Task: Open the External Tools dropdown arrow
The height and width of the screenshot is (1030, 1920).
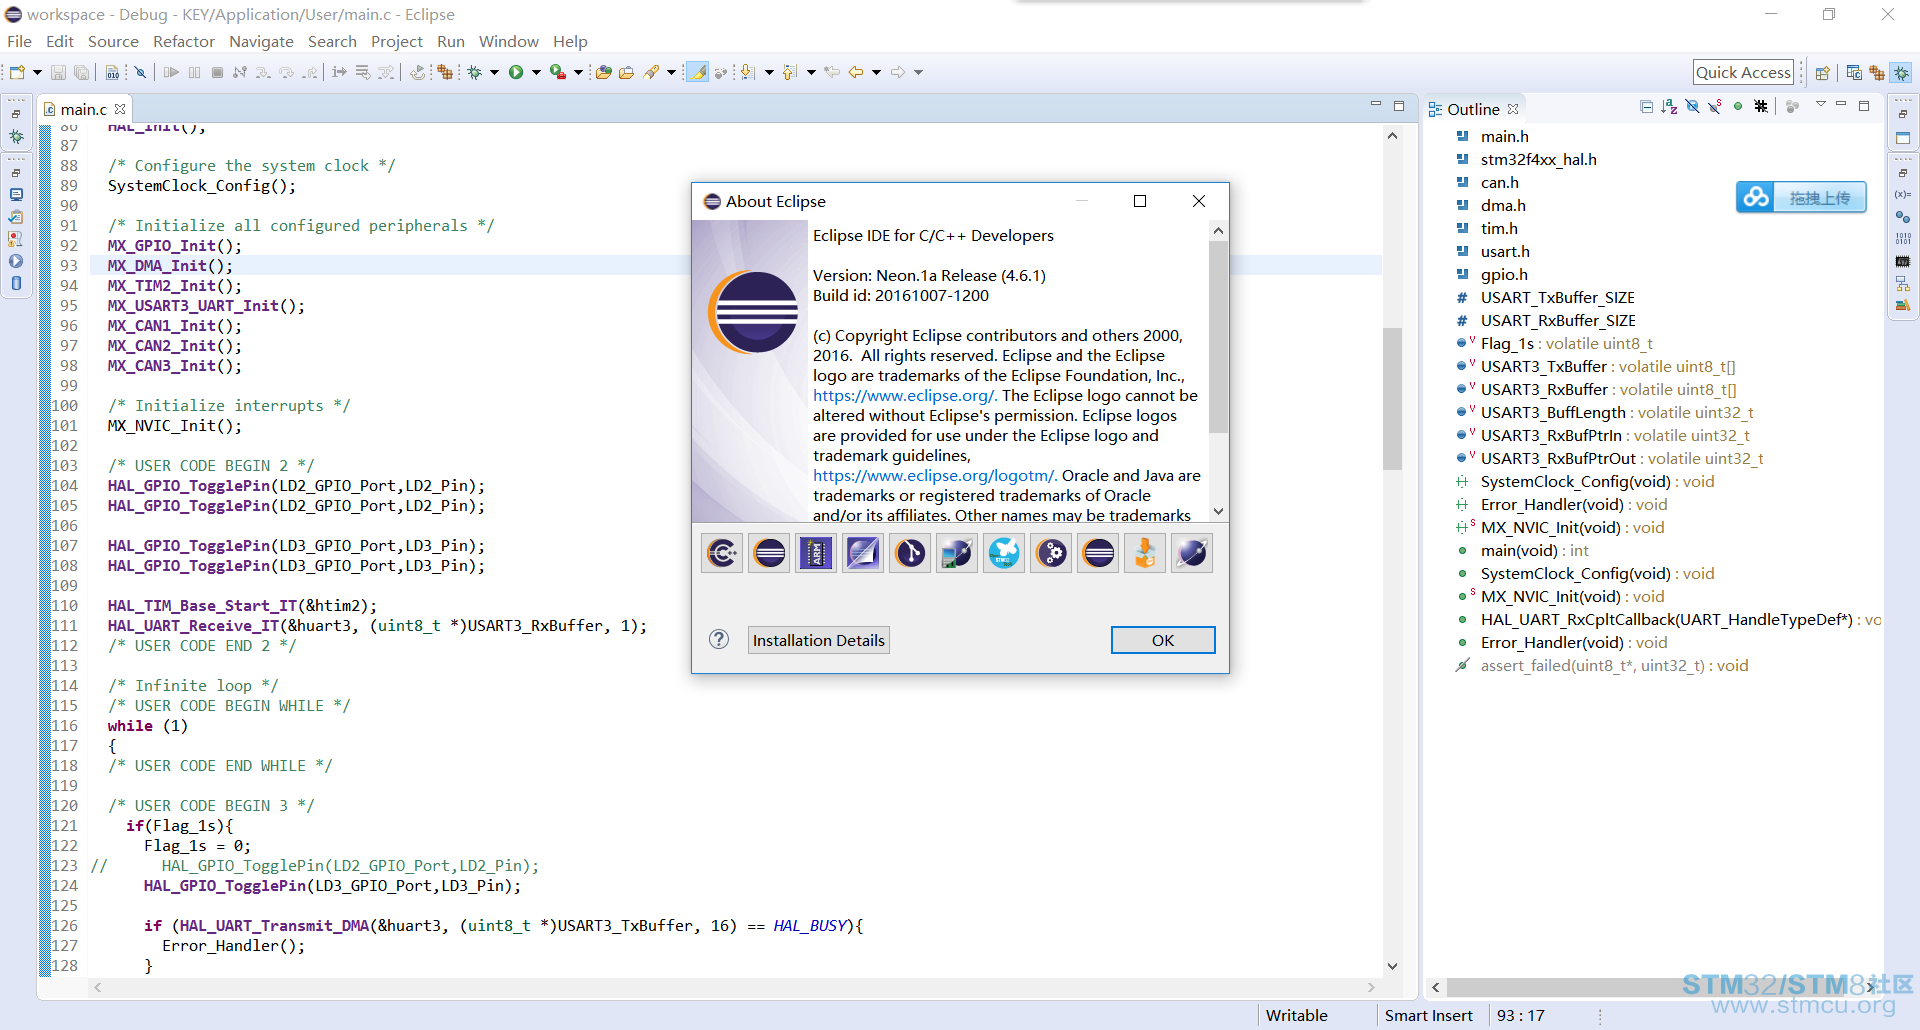Action: (578, 72)
